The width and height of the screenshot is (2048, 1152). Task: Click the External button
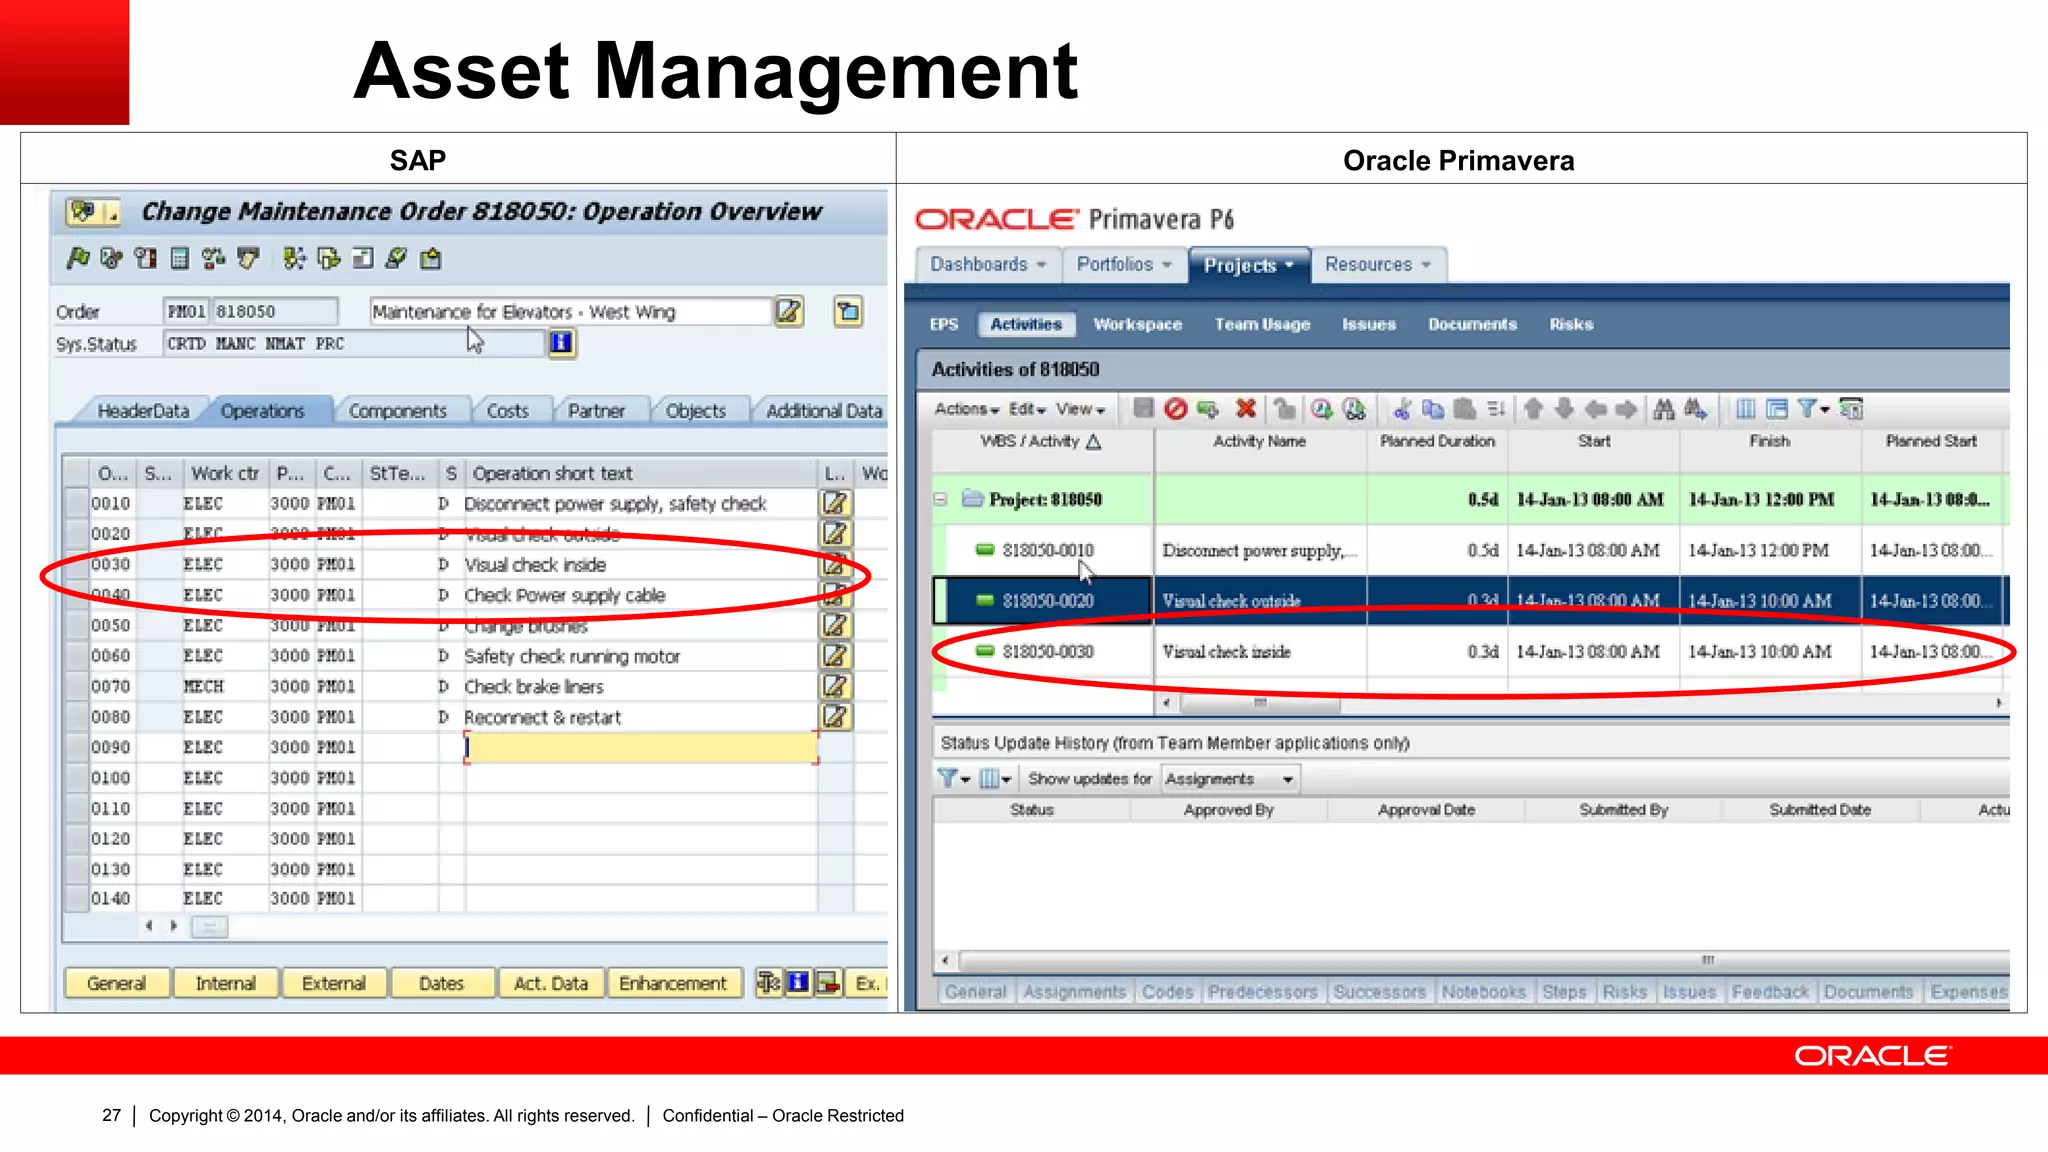[334, 983]
